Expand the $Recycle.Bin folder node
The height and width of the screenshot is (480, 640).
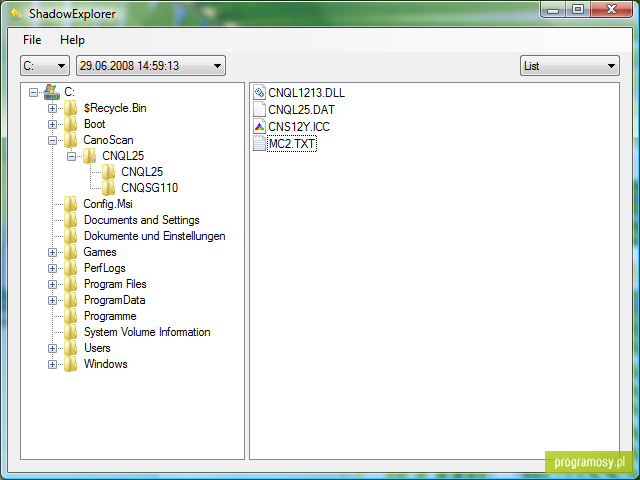(x=52, y=109)
